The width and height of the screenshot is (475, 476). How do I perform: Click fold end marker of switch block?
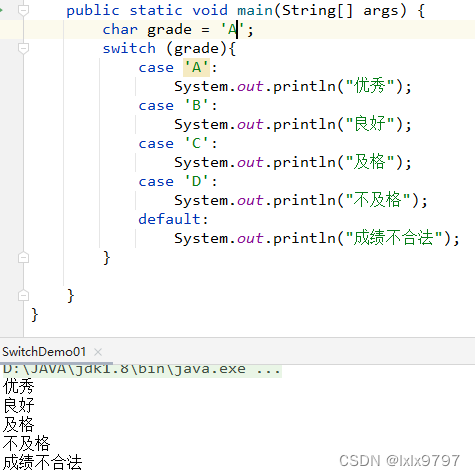click(23, 258)
